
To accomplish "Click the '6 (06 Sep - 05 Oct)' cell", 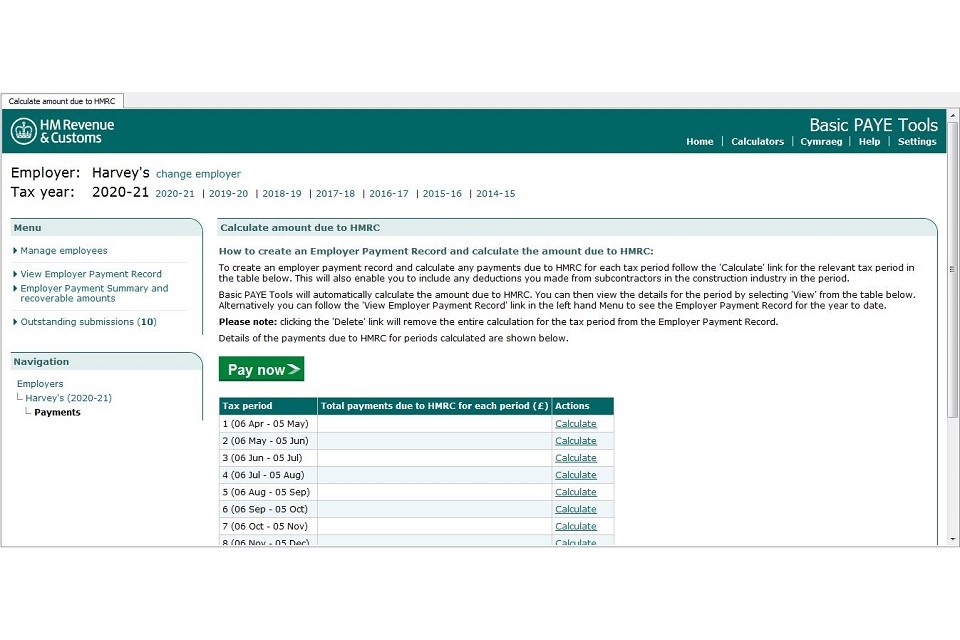I will [268, 510].
